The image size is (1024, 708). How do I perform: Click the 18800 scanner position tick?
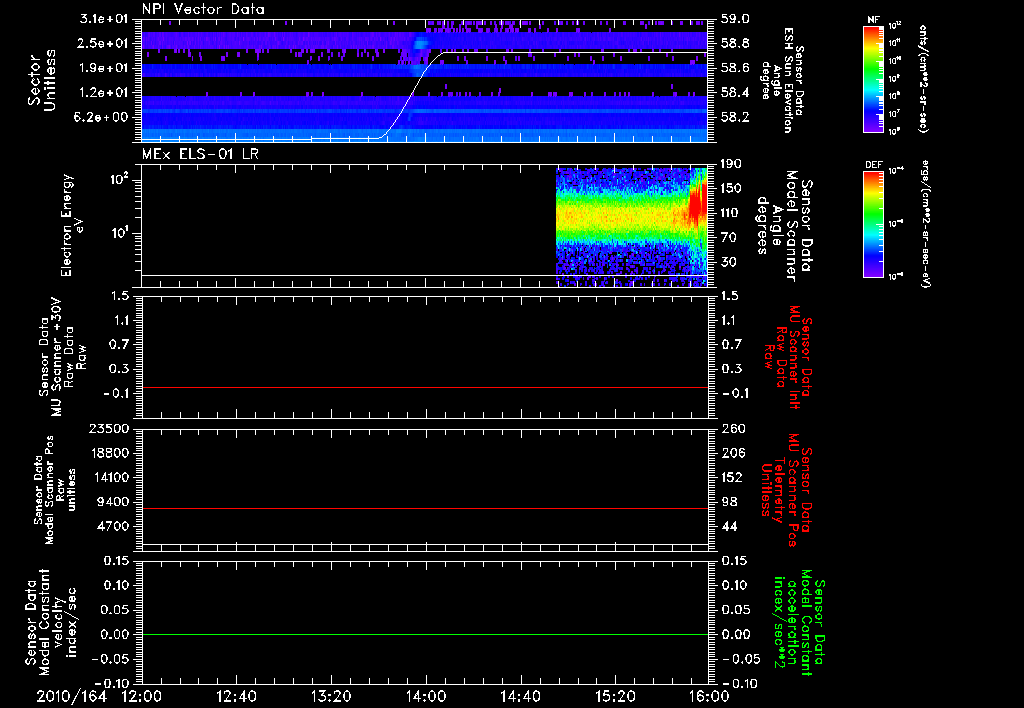point(108,453)
